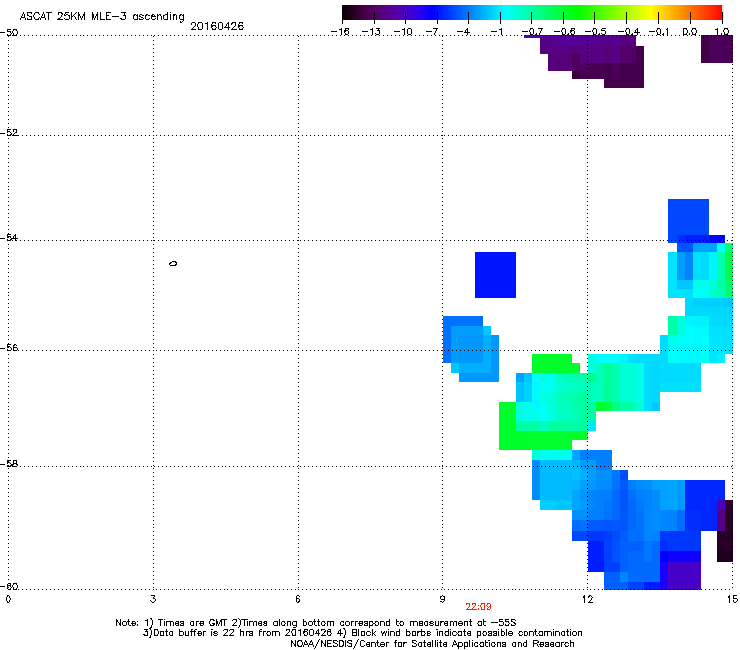Click the longitude axis label 6
This screenshot has width=740, height=650.
298,599
